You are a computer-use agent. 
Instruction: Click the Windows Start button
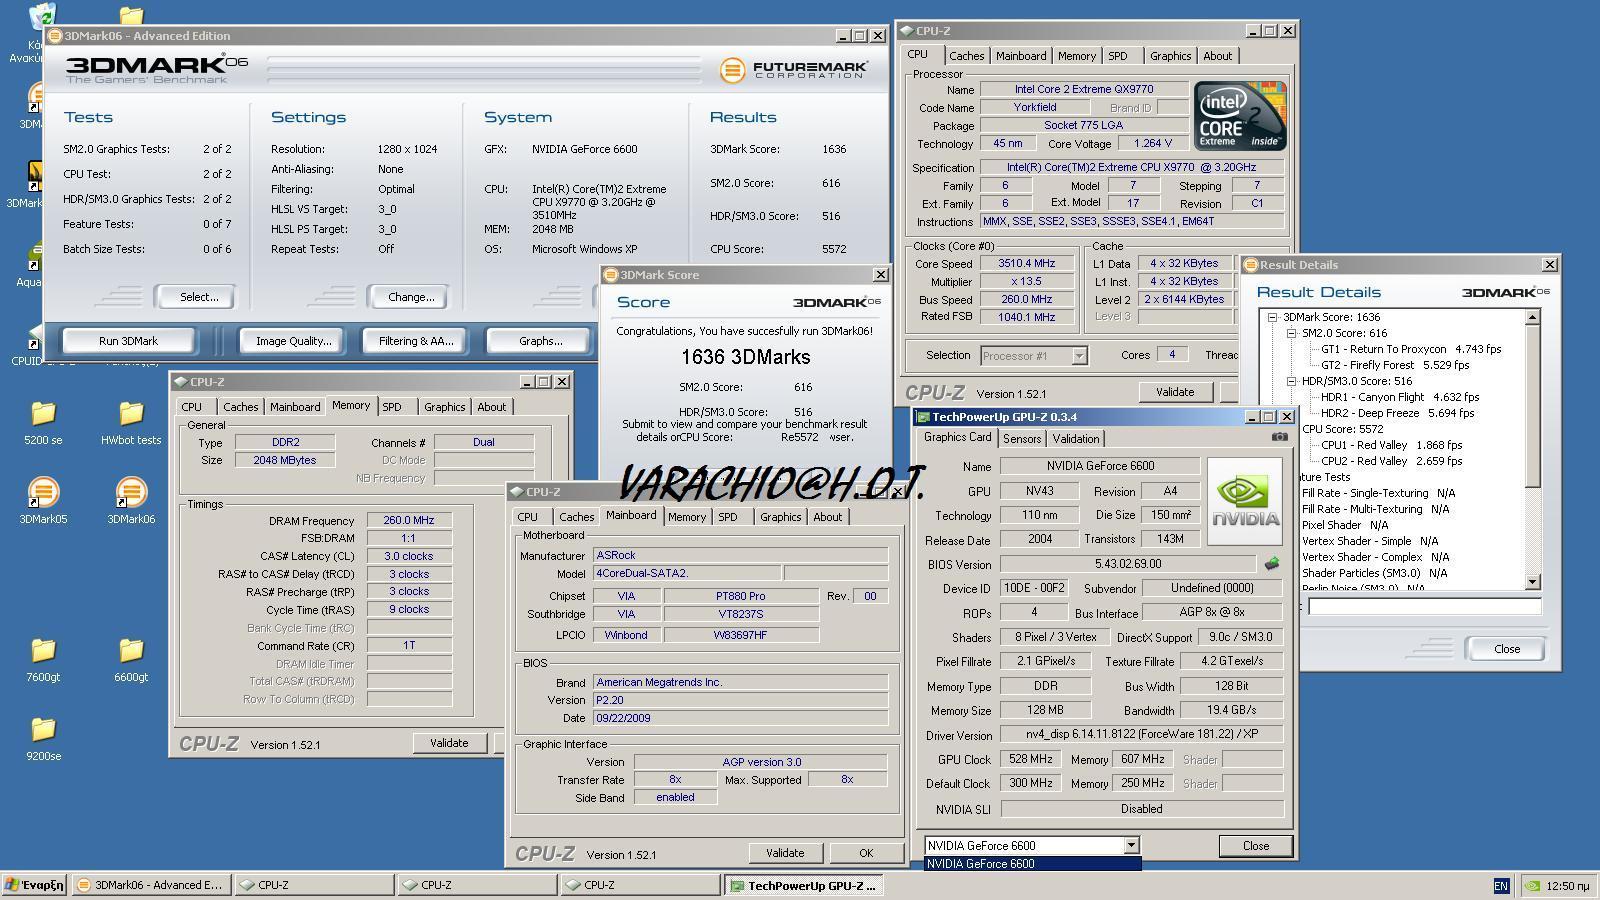tap(34, 885)
